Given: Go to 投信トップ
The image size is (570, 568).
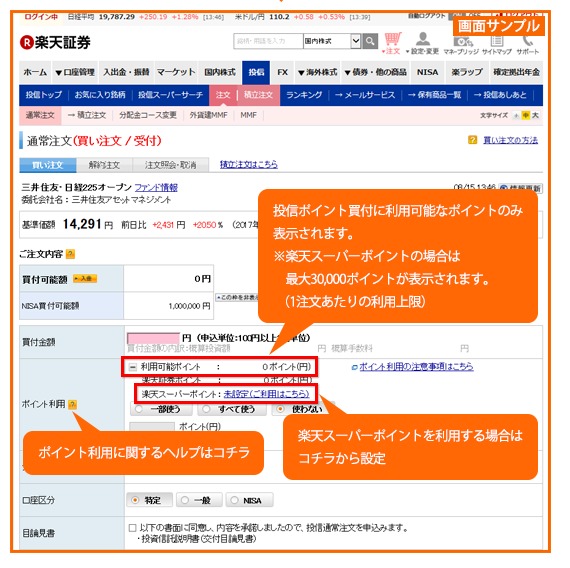Looking at the screenshot, I should point(44,96).
